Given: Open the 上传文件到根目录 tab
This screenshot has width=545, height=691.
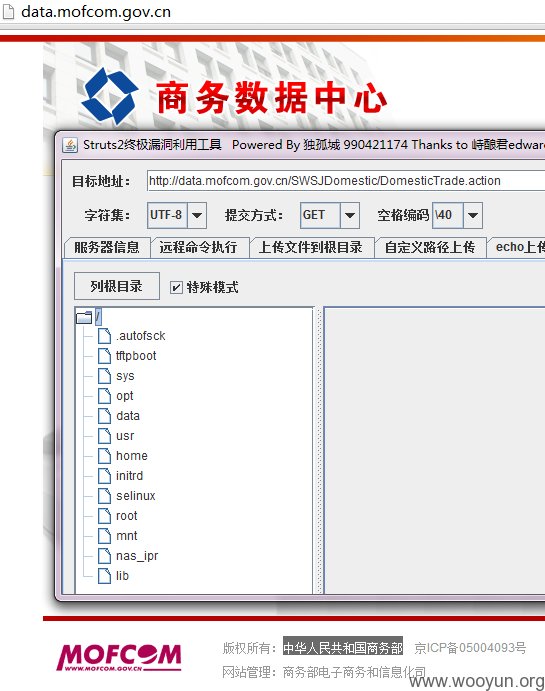Looking at the screenshot, I should pos(311,247).
